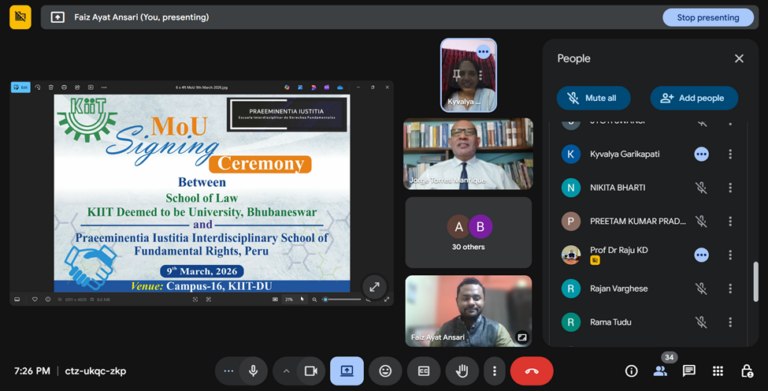Open more options for Prof Dr Raju KD

(x=730, y=255)
